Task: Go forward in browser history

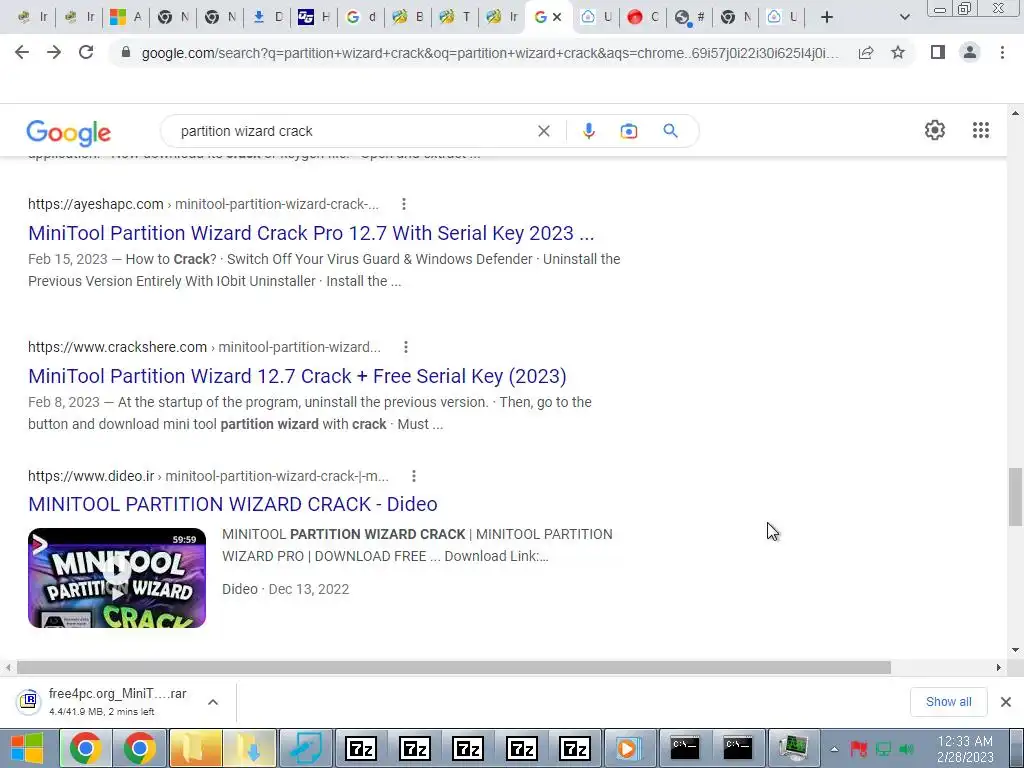Action: tap(54, 52)
